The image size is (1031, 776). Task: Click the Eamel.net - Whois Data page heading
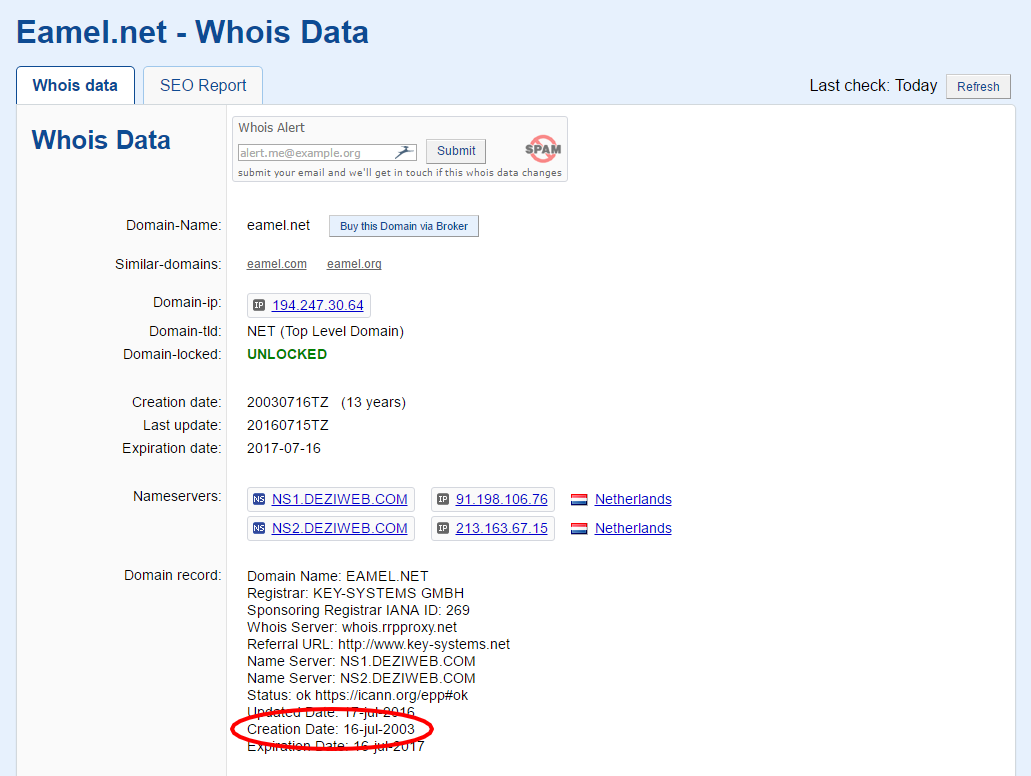[192, 32]
